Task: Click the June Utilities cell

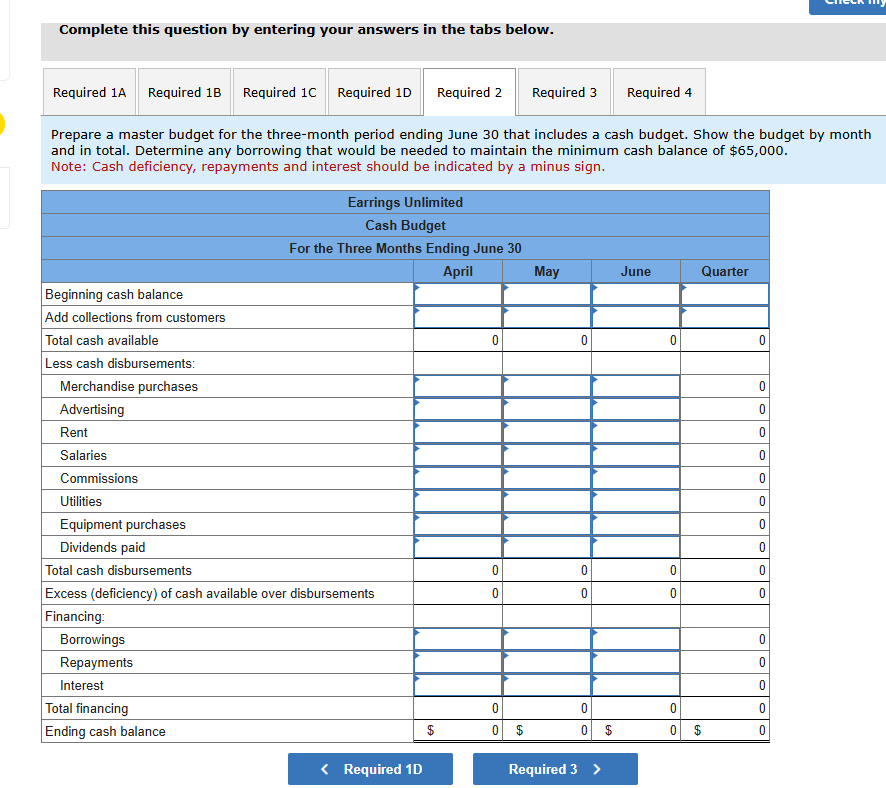Action: tap(636, 502)
